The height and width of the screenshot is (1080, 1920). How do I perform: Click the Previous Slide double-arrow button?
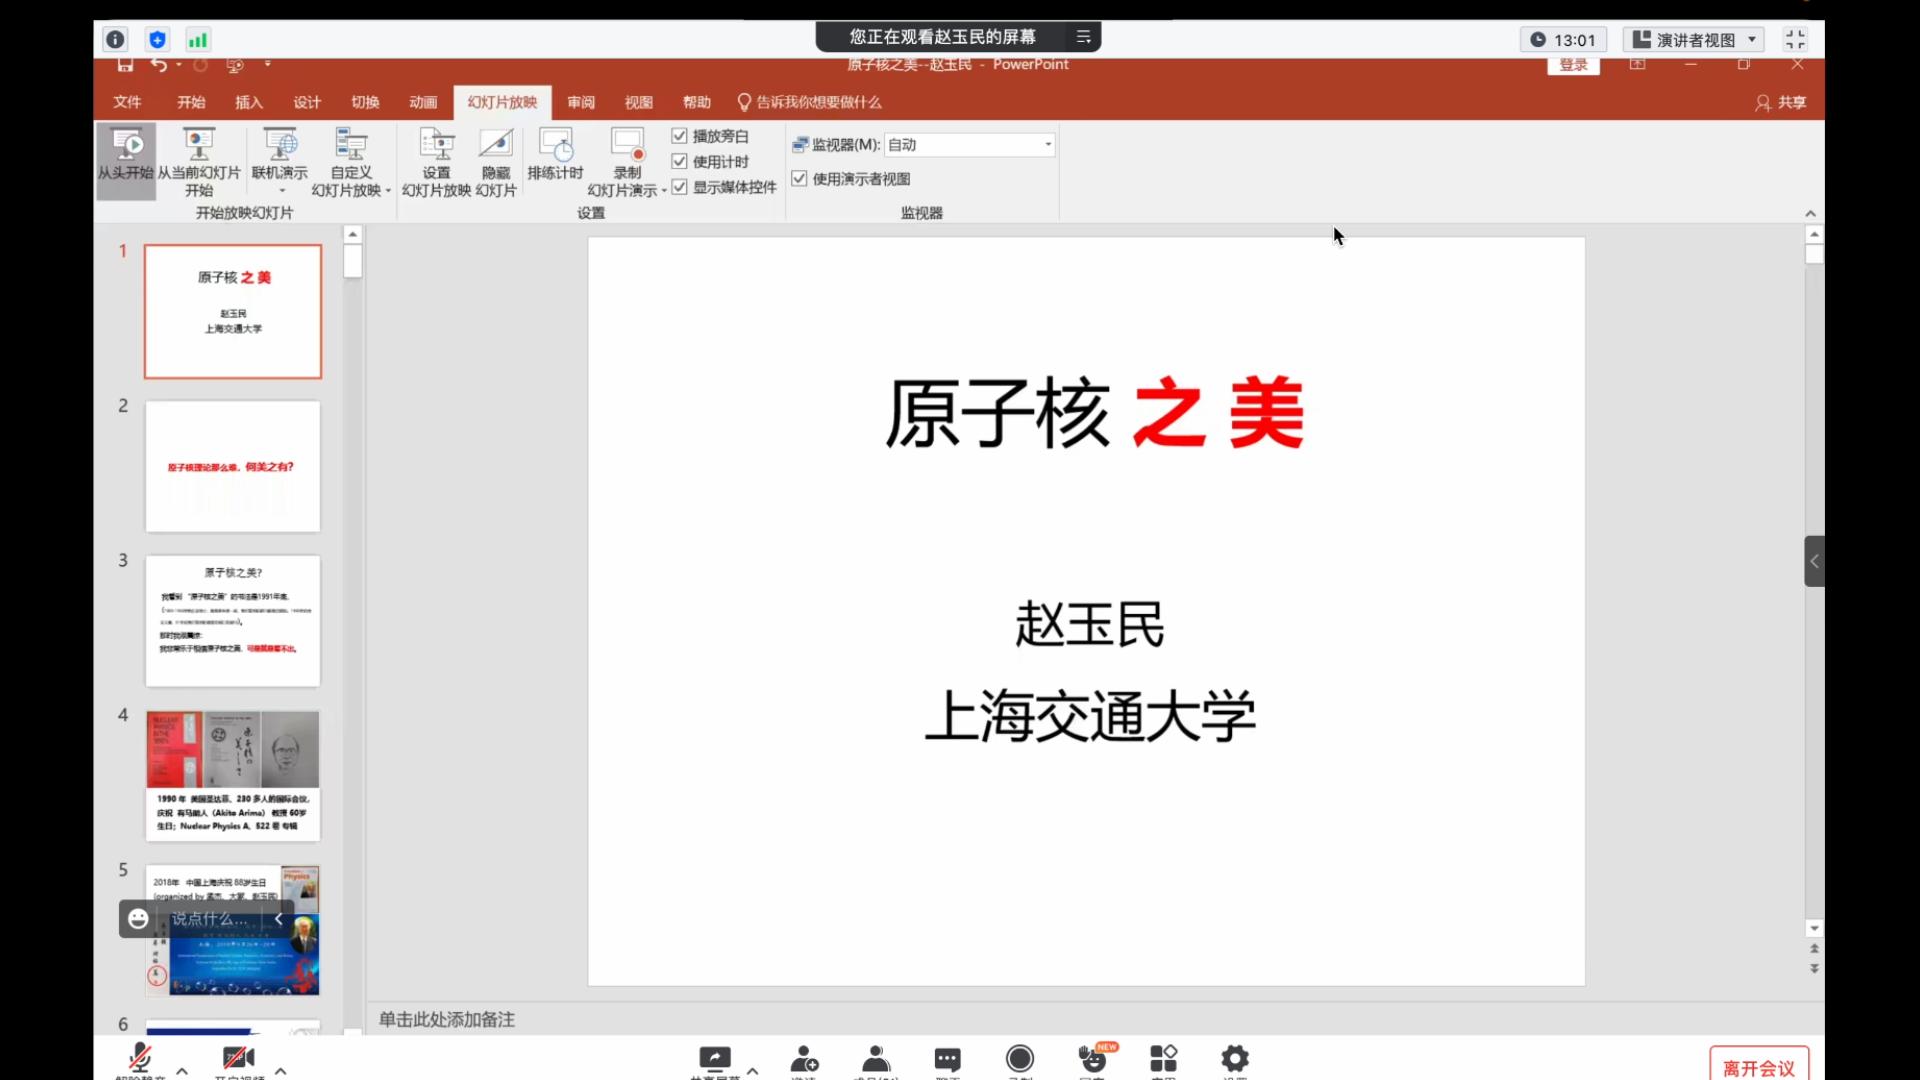tap(1814, 948)
